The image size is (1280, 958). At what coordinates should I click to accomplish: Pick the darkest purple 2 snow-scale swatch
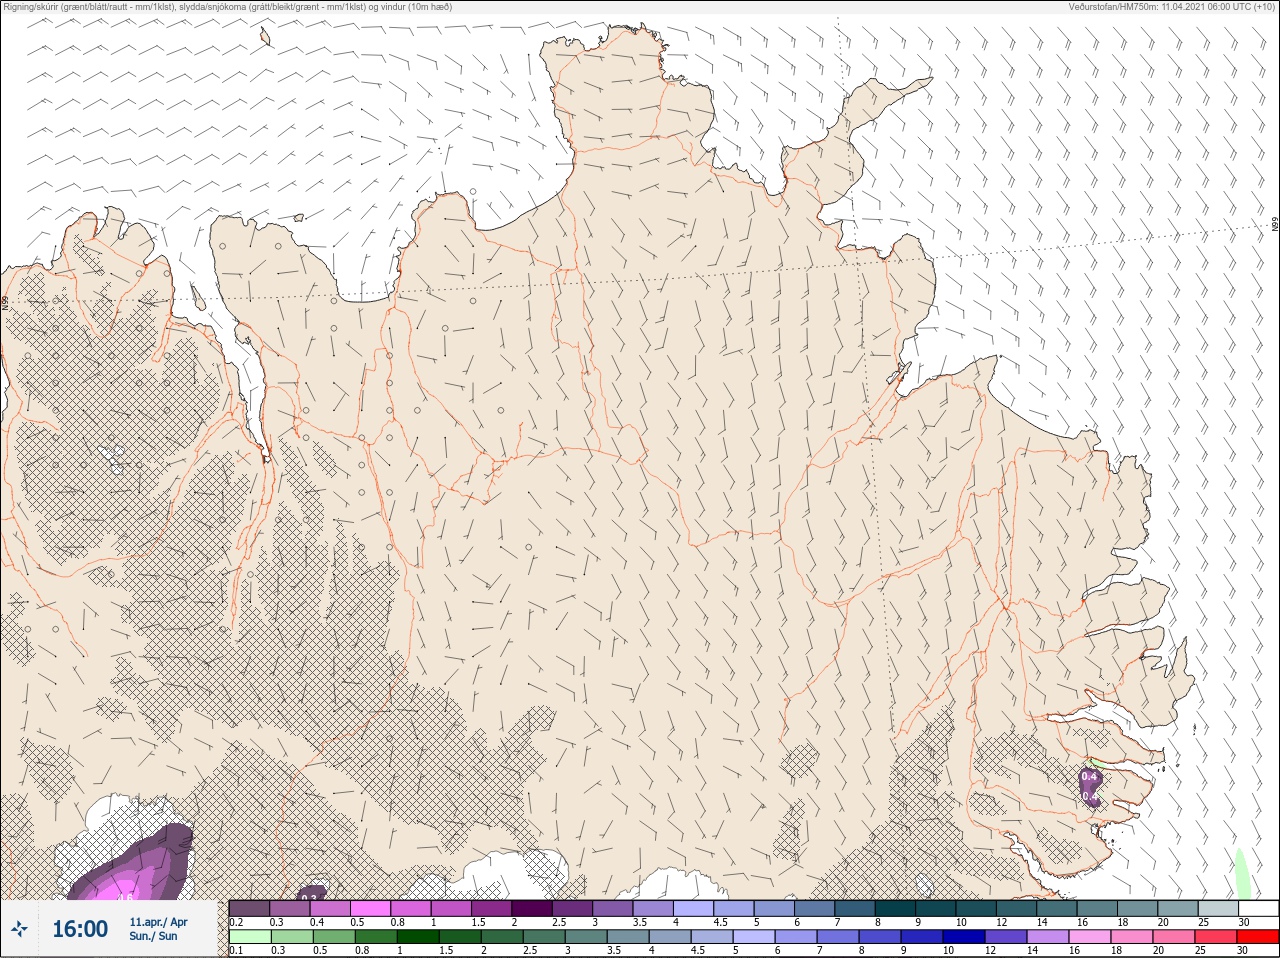pos(532,908)
